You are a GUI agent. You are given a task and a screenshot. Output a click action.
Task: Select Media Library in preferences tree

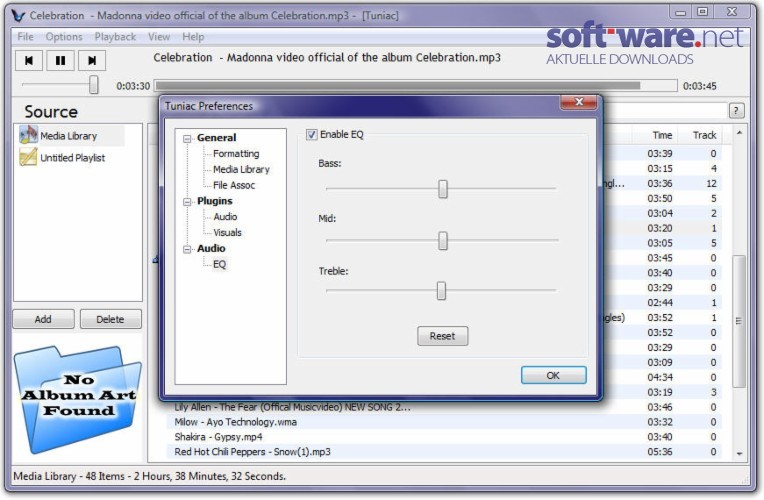(x=241, y=169)
